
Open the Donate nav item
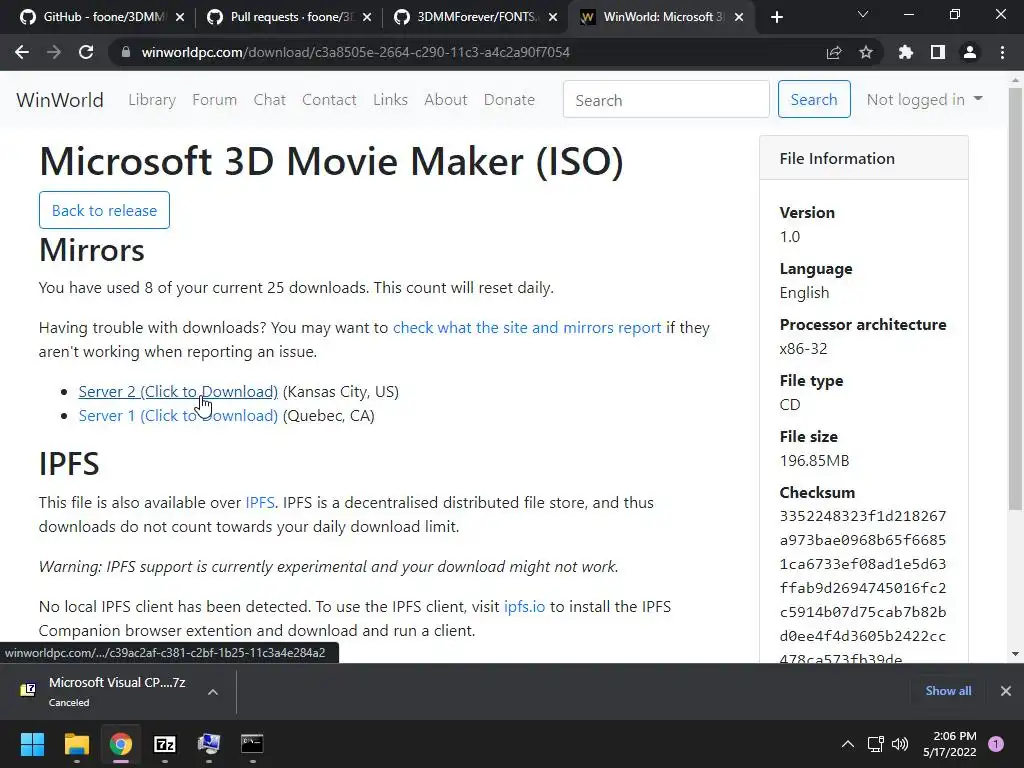509,100
